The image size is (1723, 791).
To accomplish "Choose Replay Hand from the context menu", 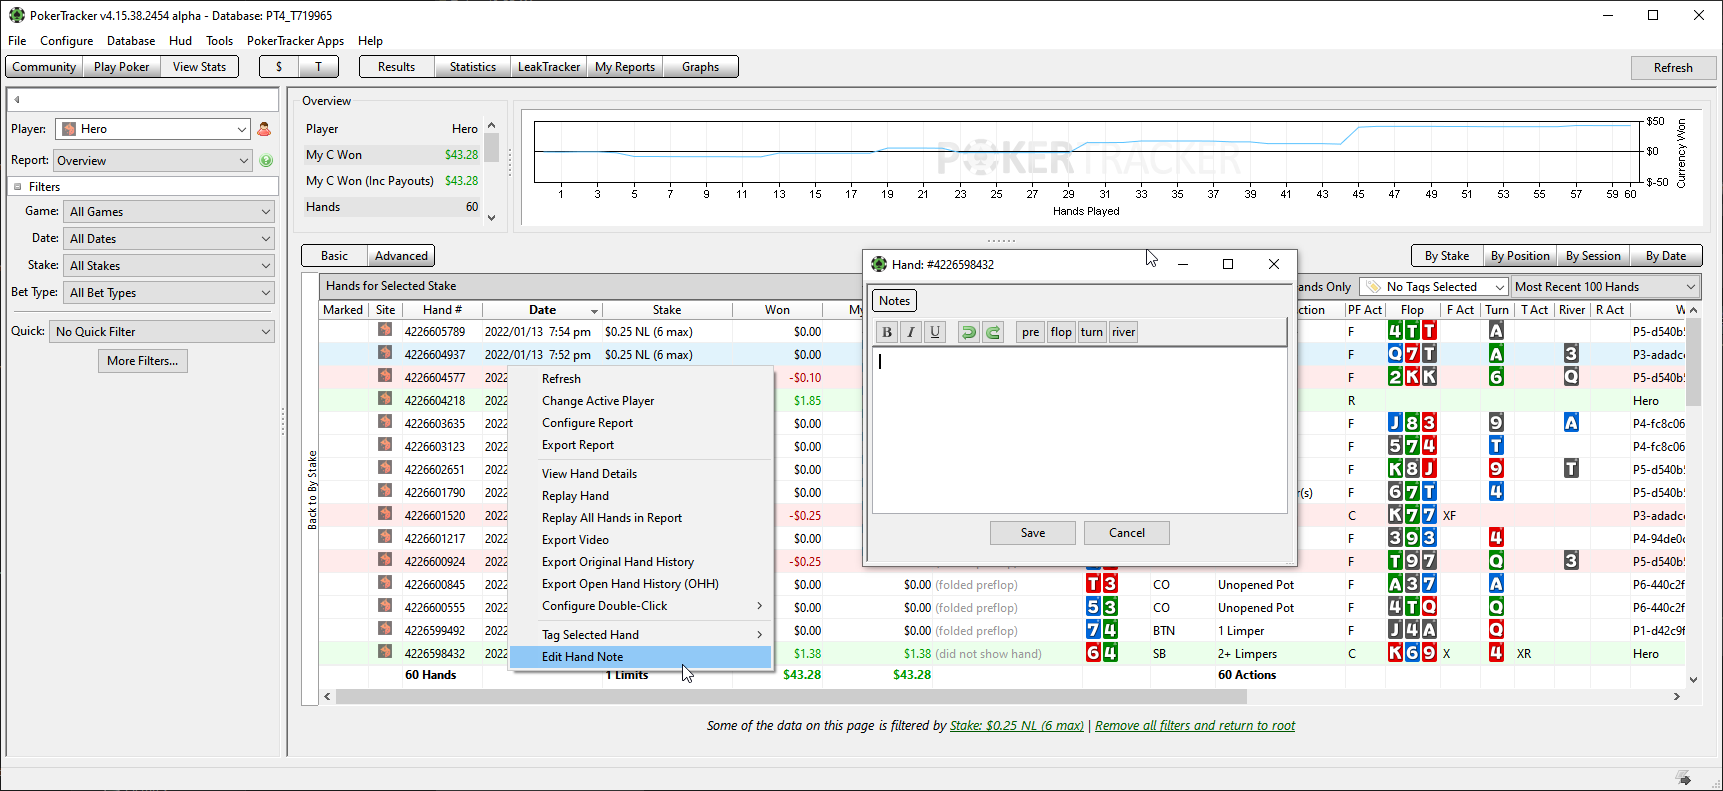I will click(x=640, y=496).
